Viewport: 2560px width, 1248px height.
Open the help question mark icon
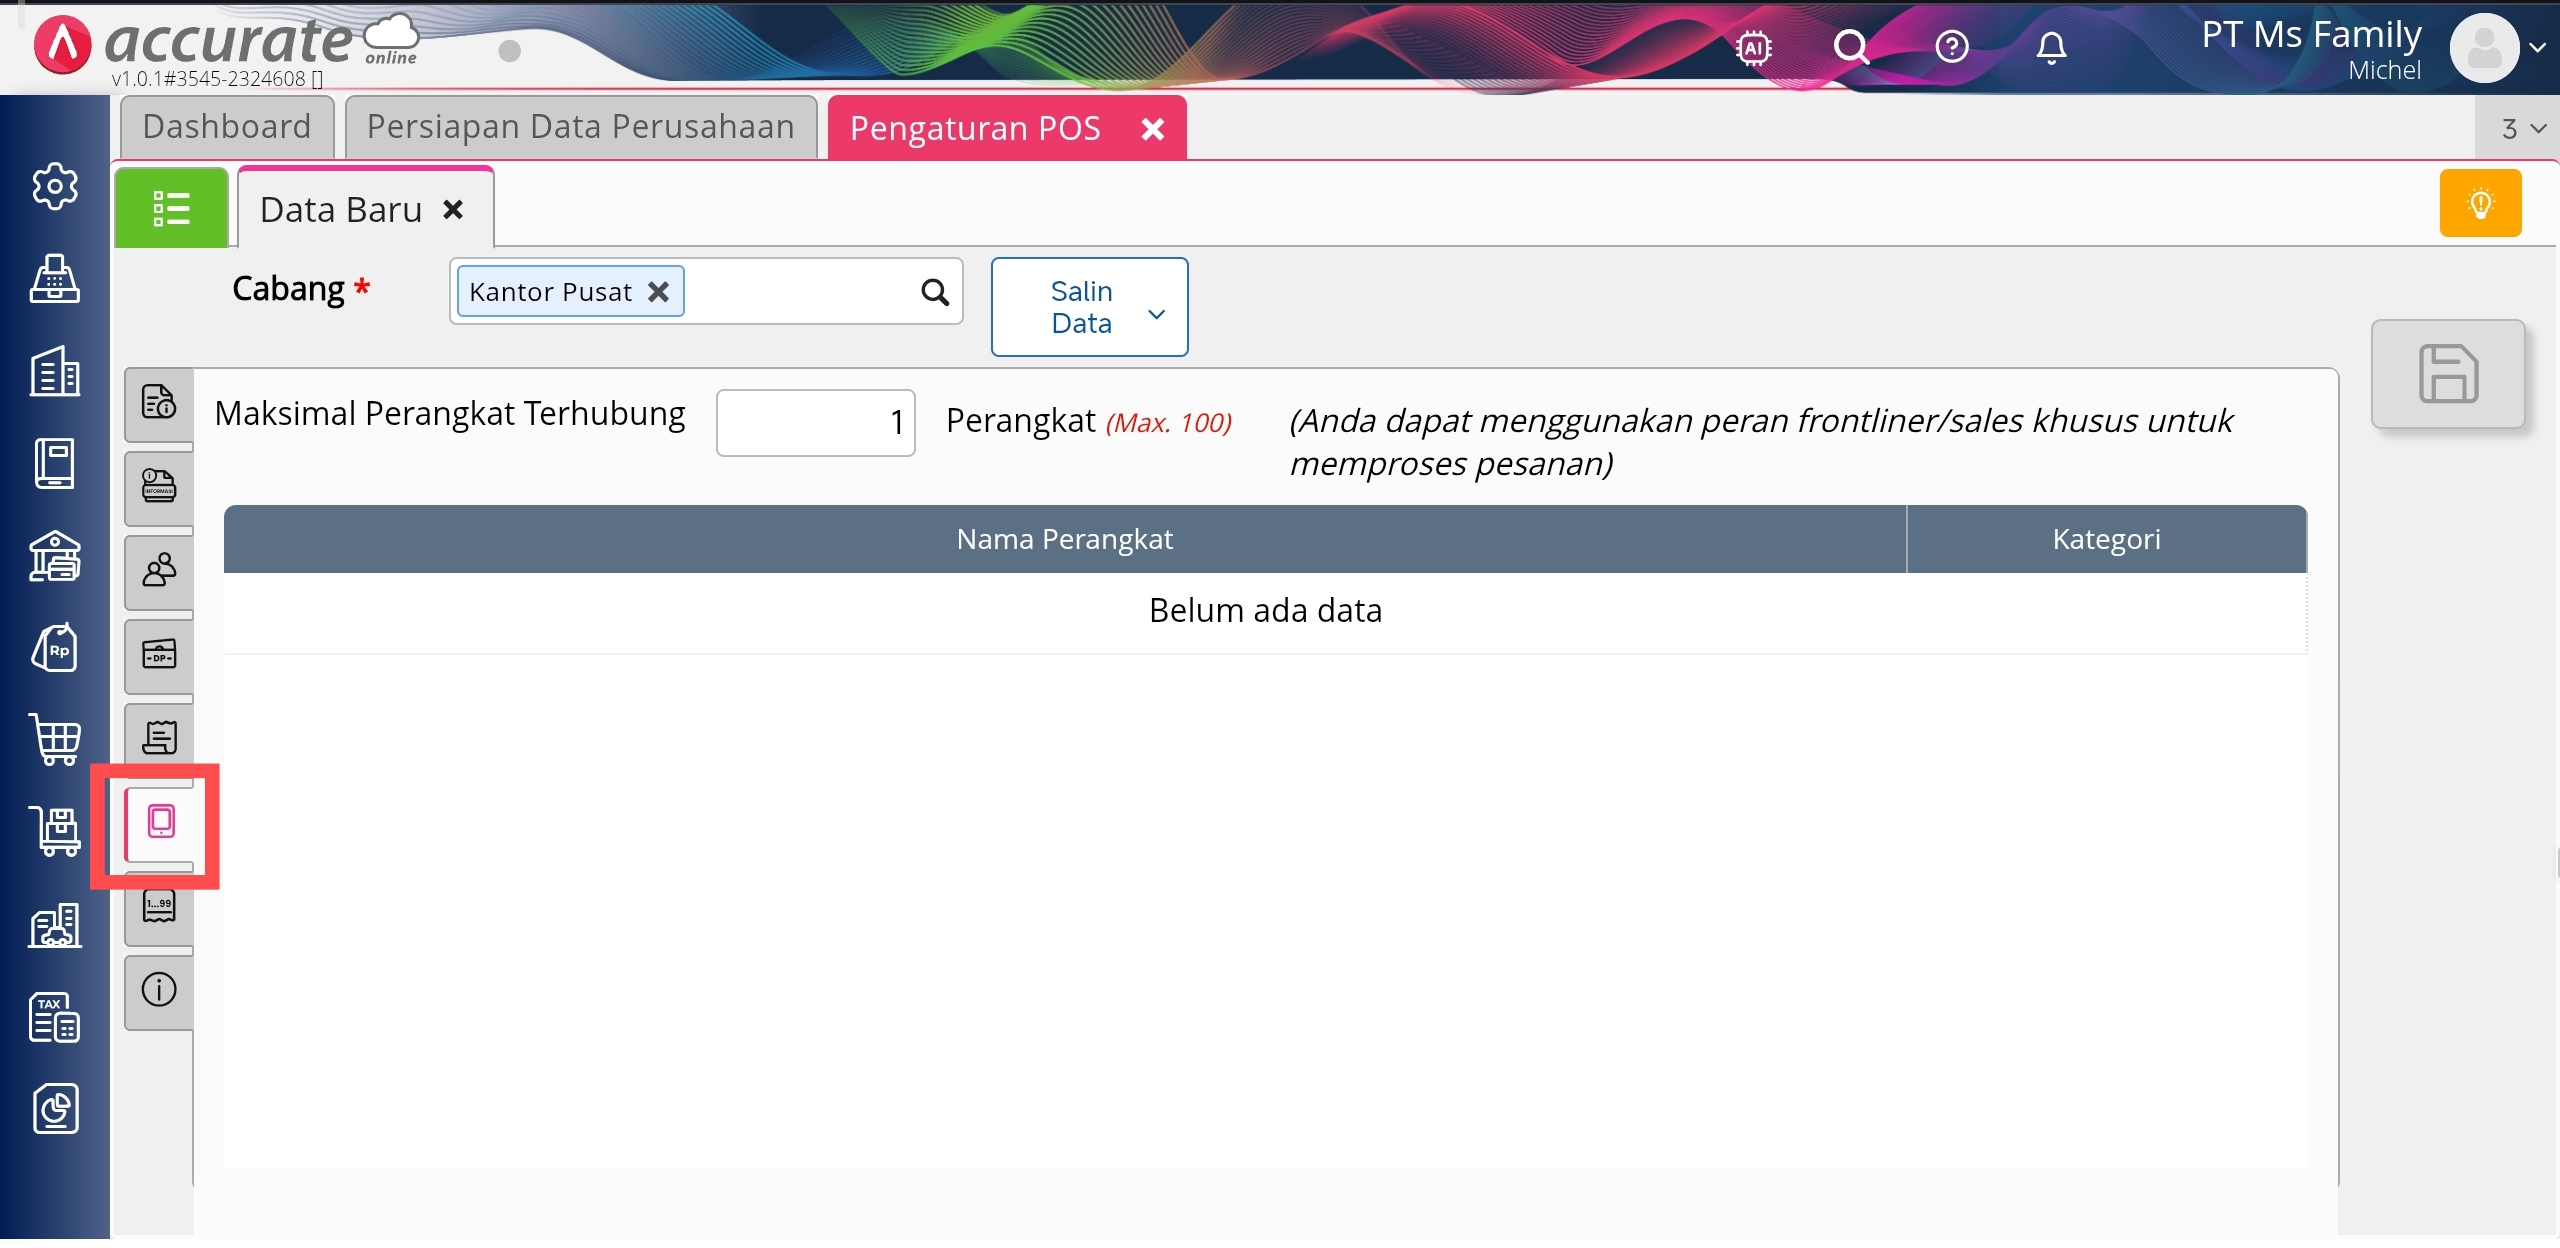click(1951, 47)
